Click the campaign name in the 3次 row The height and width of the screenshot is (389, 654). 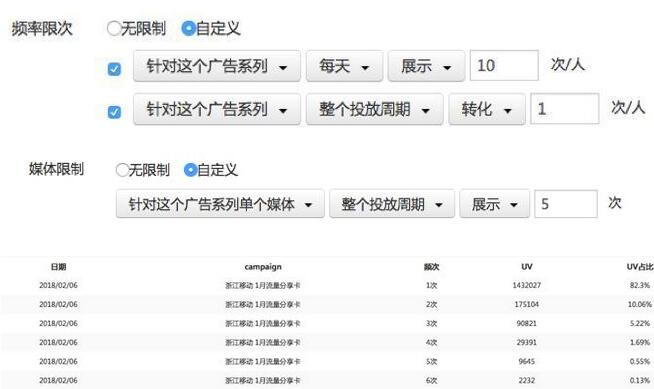(263, 324)
